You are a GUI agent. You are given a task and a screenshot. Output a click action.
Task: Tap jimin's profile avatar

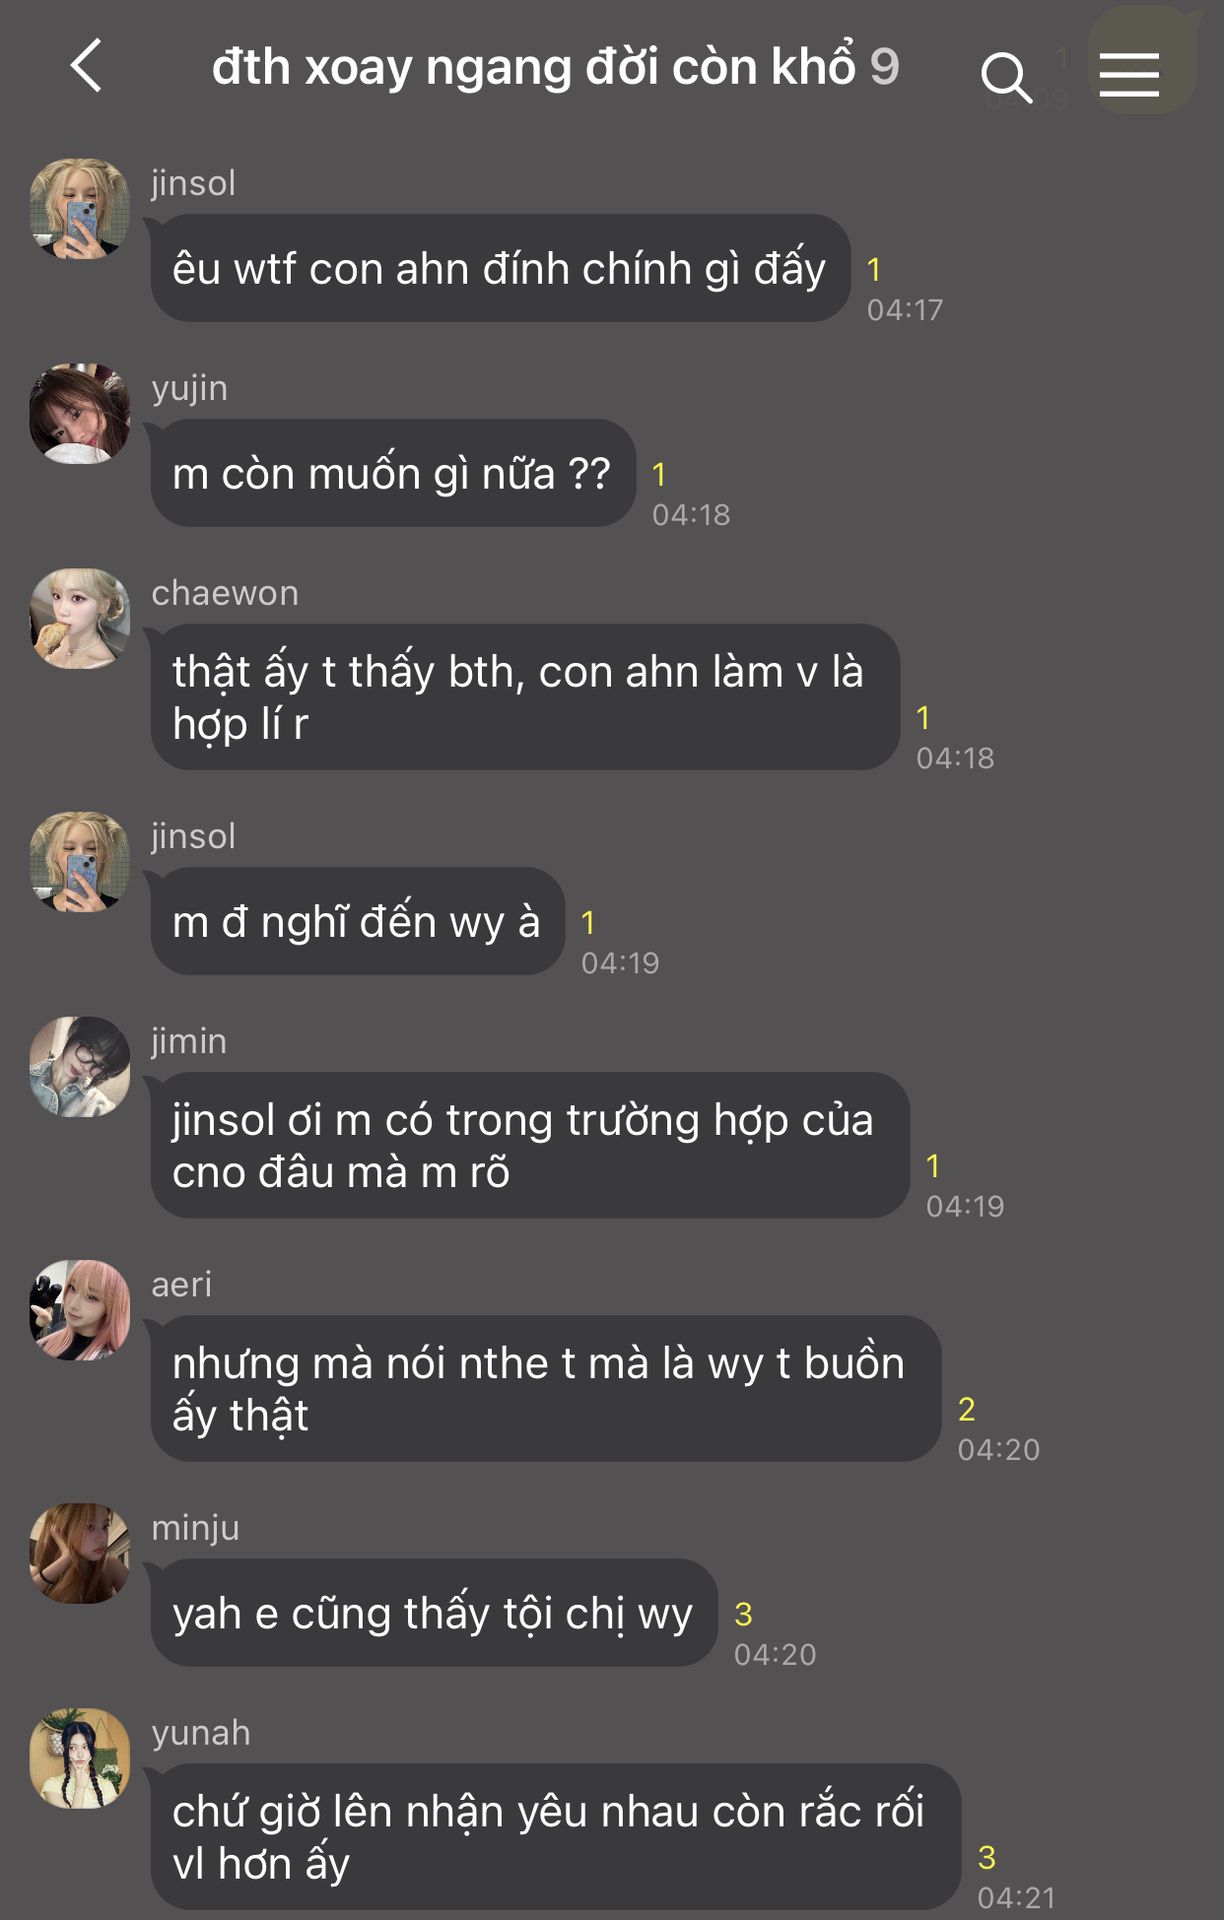click(80, 1067)
